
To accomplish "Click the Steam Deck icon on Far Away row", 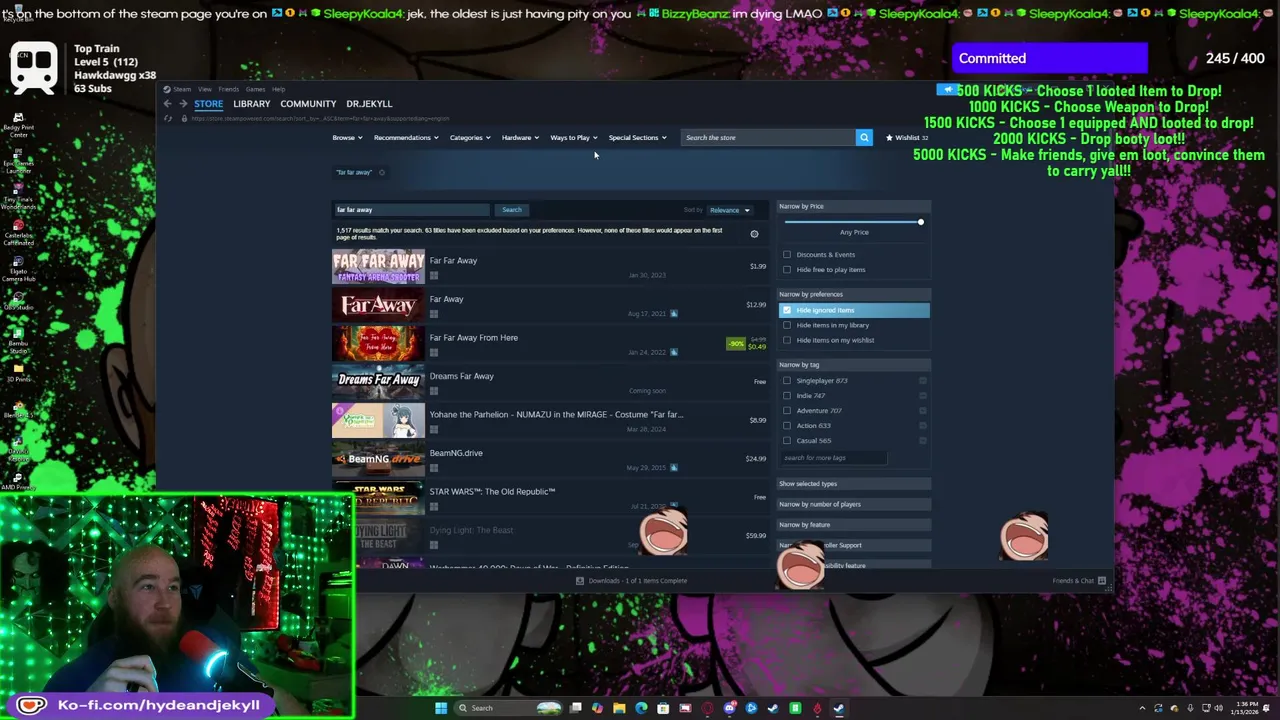I will [674, 313].
